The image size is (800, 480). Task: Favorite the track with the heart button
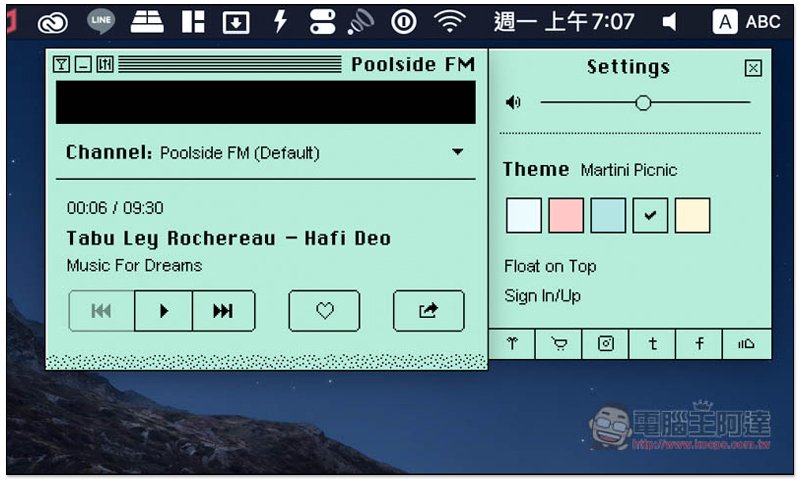(x=324, y=311)
